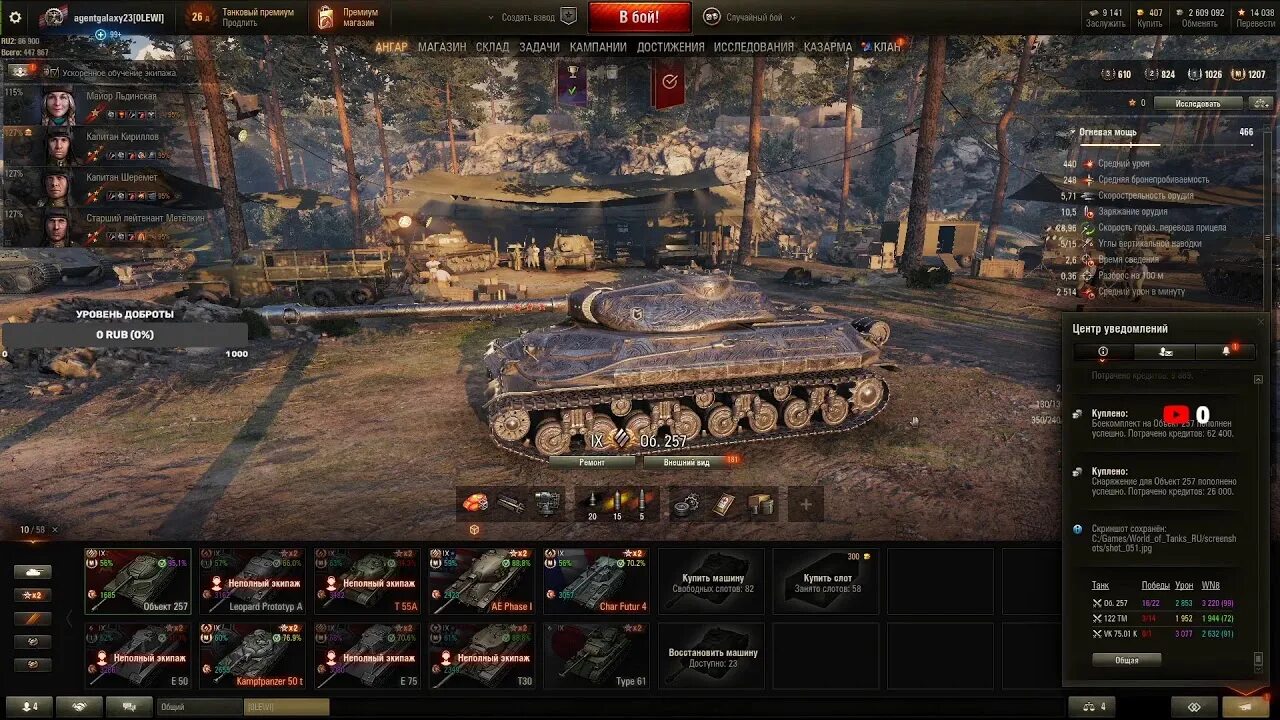
Task: Open the contacts list button showing 4
Action: point(29,707)
